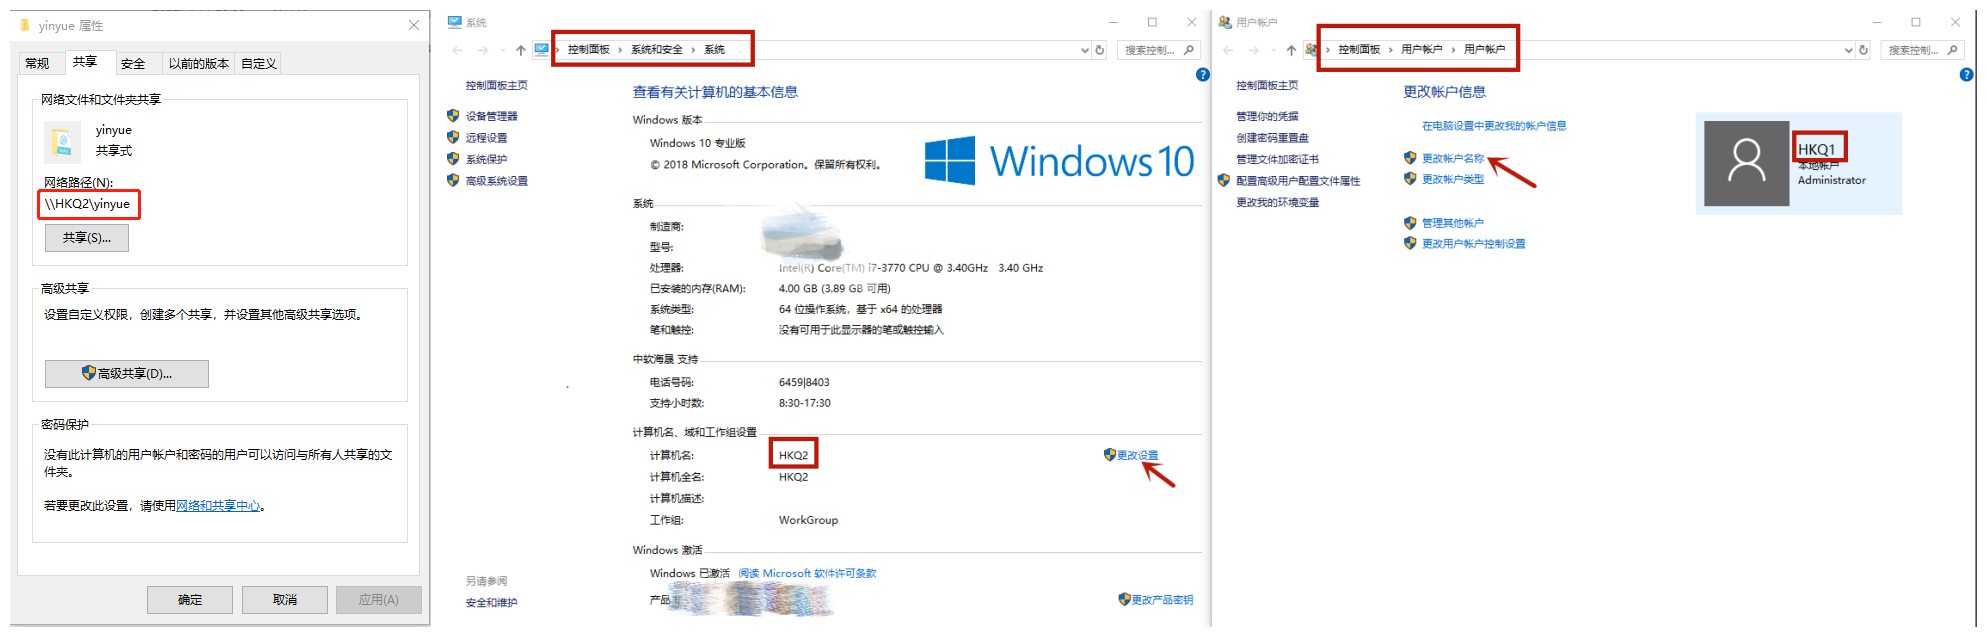
Task: Open the 安全 tab in properties
Action: [133, 63]
